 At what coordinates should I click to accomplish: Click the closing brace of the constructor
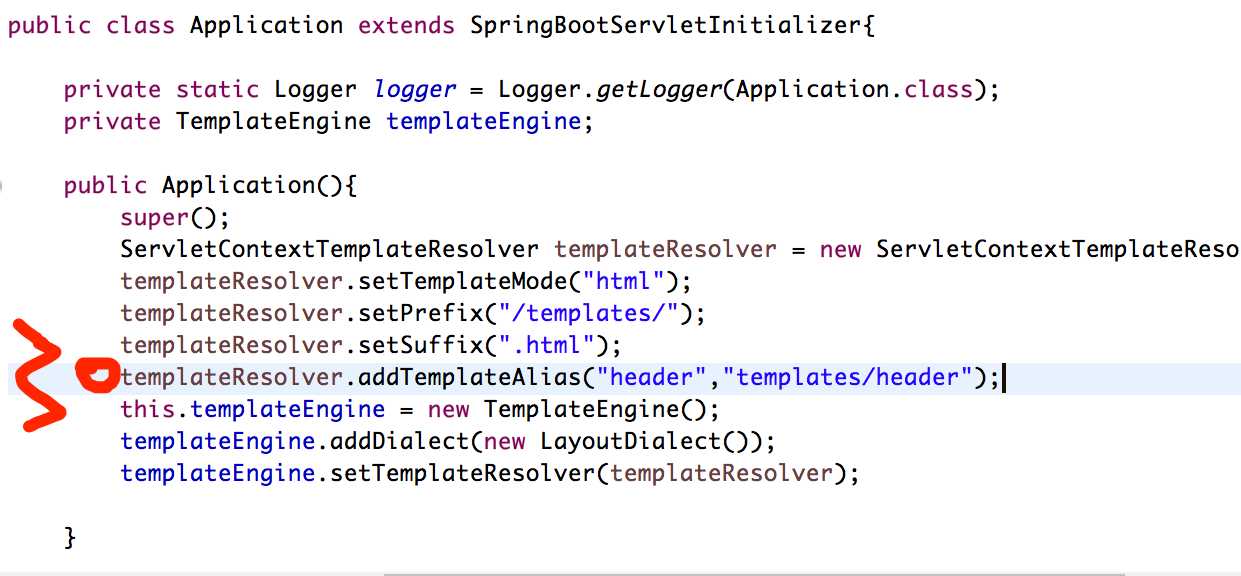pos(70,538)
